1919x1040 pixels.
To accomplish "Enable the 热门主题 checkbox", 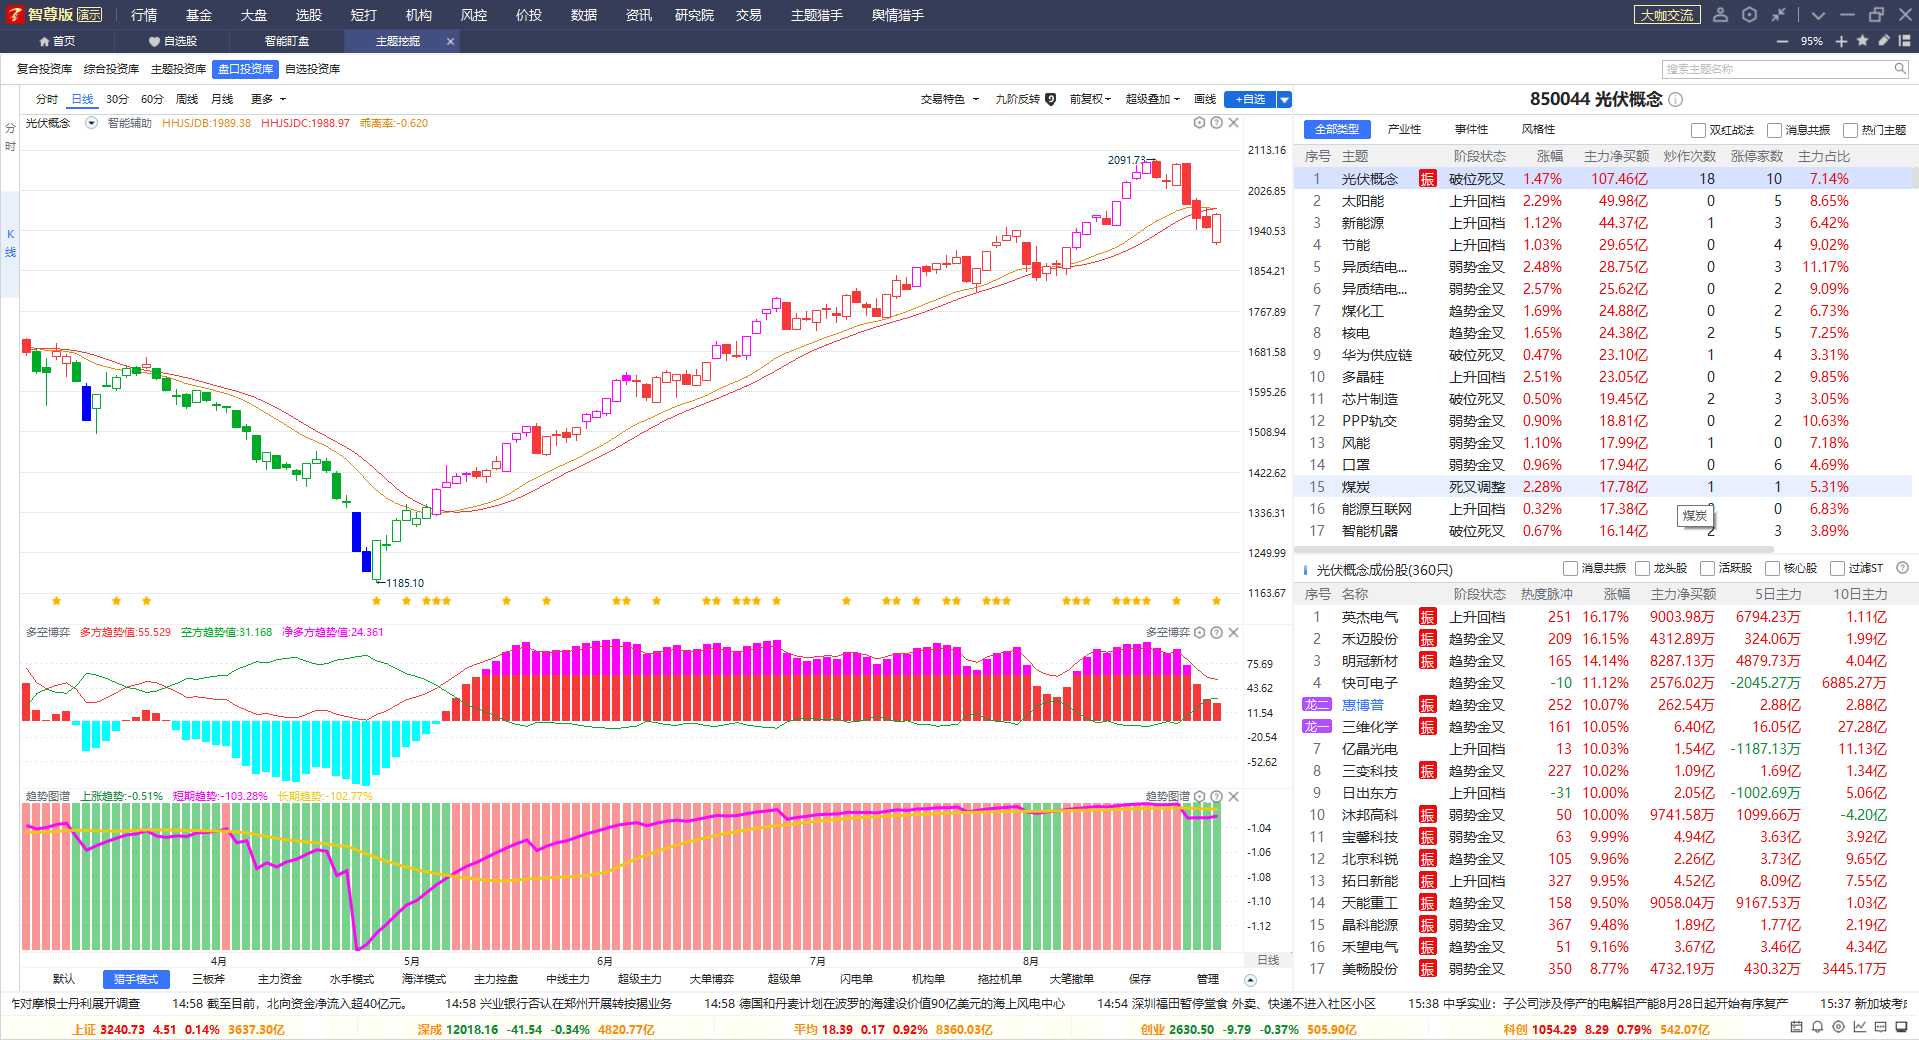I will pos(1850,130).
